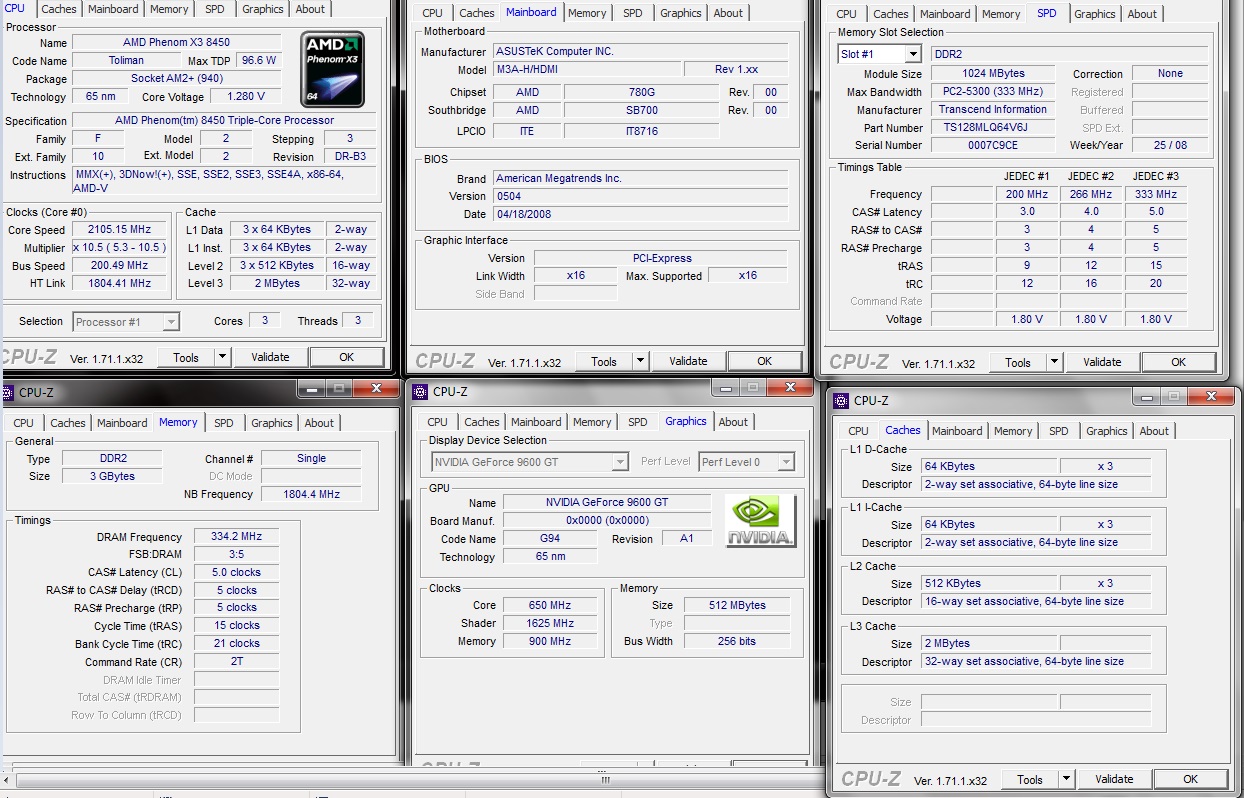Open Tools dropdown arrow in Mainboard window
Image resolution: width=1244 pixels, height=798 pixels.
641,362
